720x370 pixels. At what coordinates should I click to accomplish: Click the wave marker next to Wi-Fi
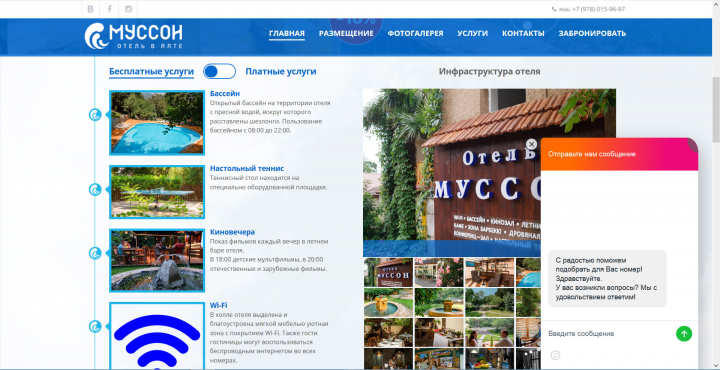(95, 326)
